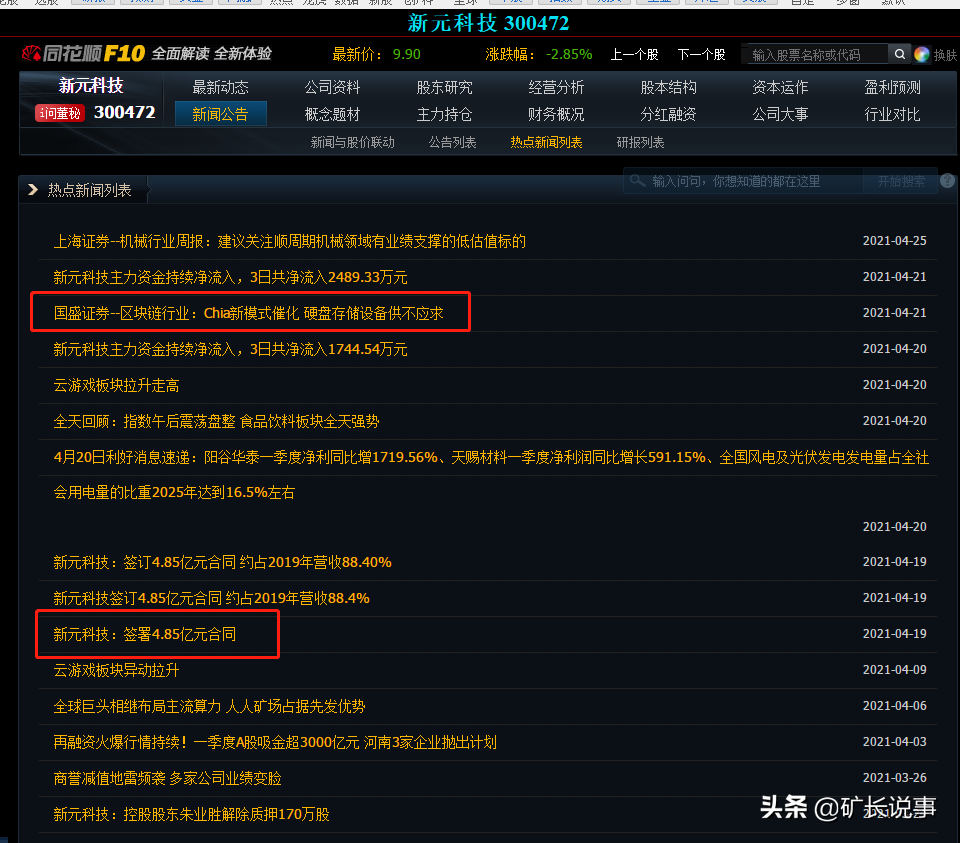
Task: Open news 3日共净流入2489.33万元
Action: click(230, 277)
